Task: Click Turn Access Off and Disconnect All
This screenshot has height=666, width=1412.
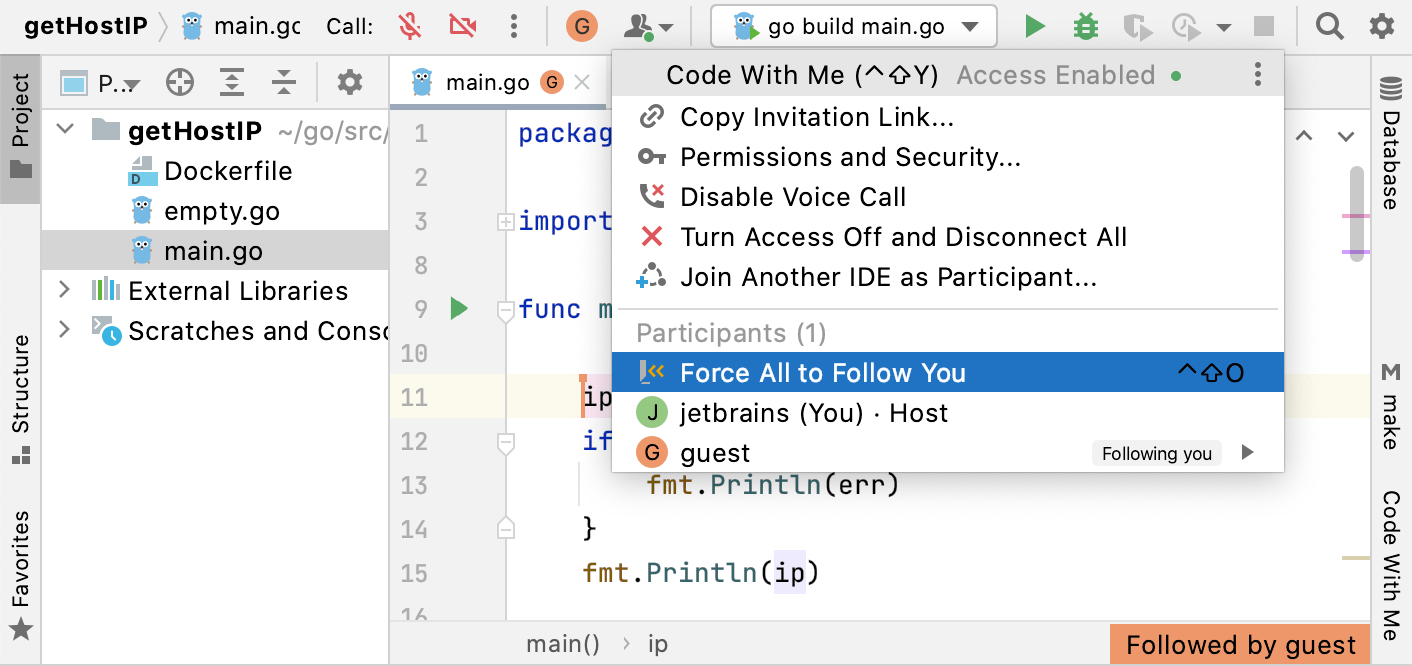Action: (903, 237)
